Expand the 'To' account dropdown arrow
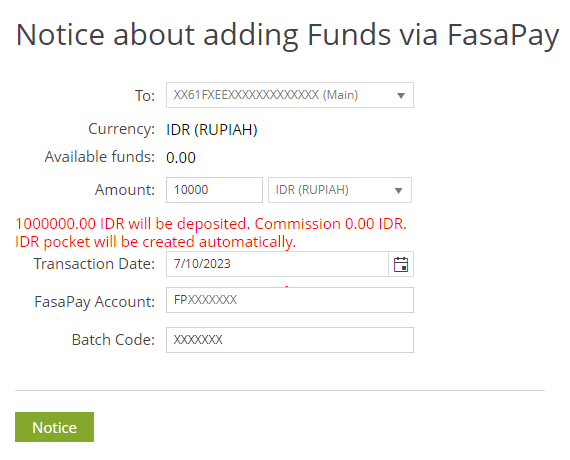 coord(401,96)
